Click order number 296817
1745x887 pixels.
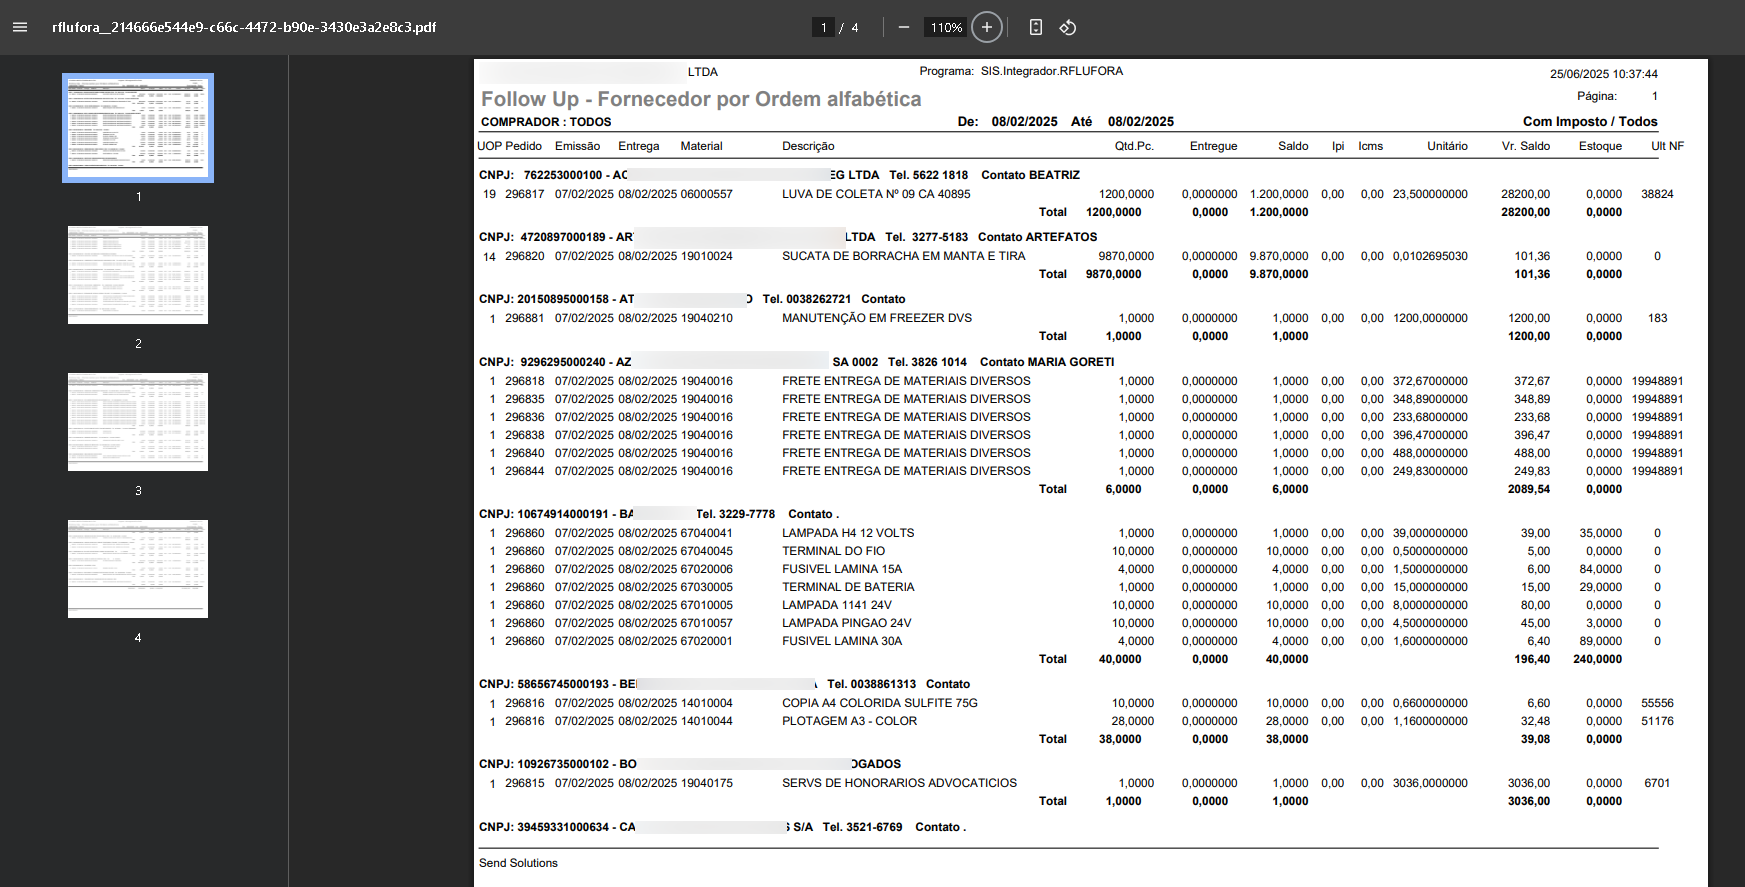(x=525, y=194)
